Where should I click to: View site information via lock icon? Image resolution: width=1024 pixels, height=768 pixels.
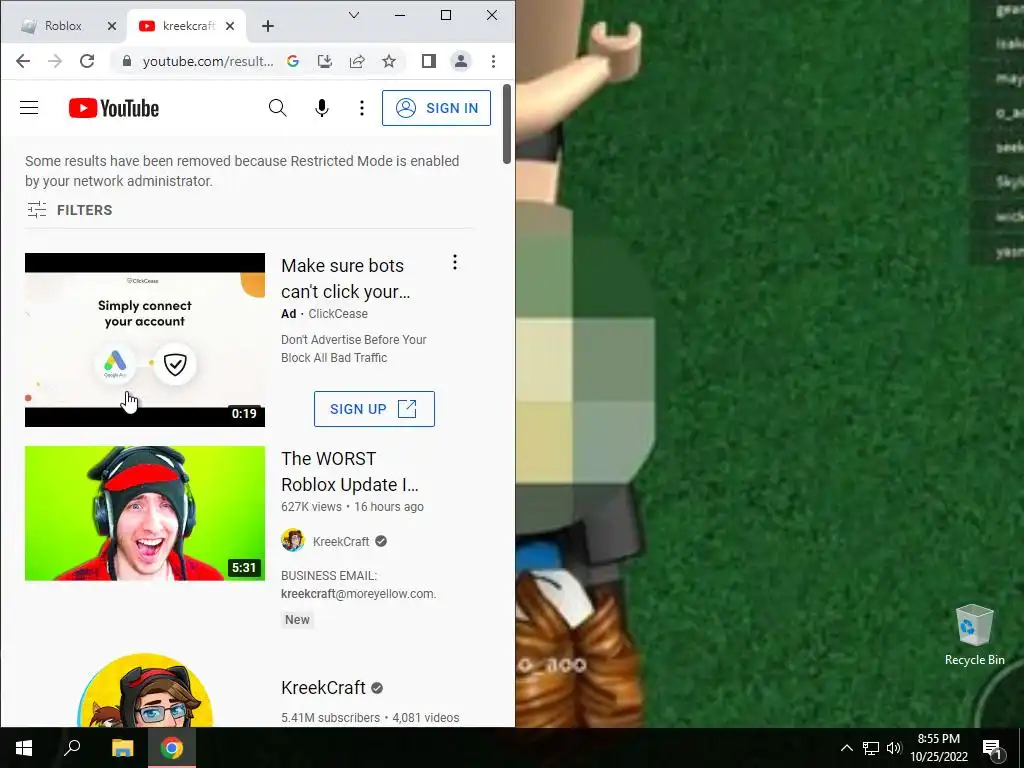(127, 61)
